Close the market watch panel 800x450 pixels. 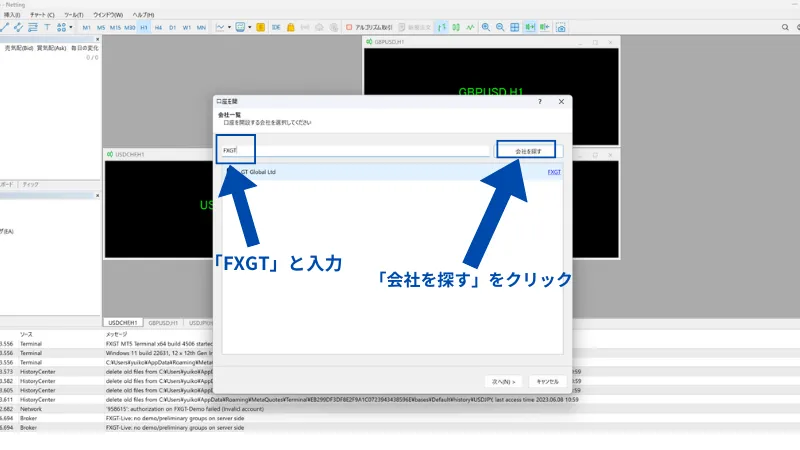tap(97, 39)
